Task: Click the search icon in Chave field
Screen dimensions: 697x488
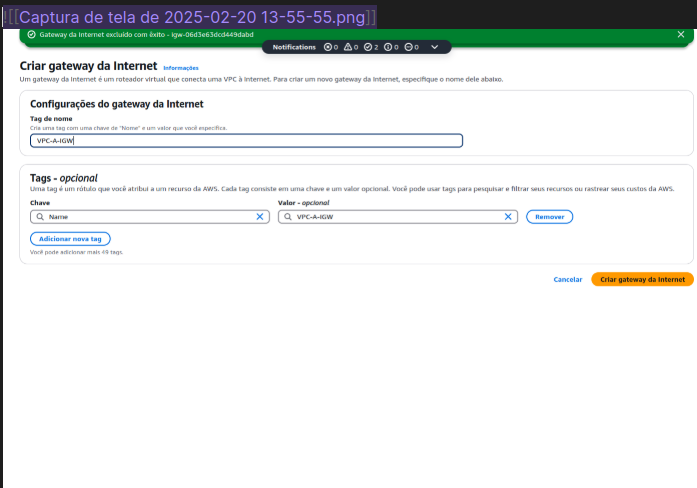Action: (x=40, y=216)
